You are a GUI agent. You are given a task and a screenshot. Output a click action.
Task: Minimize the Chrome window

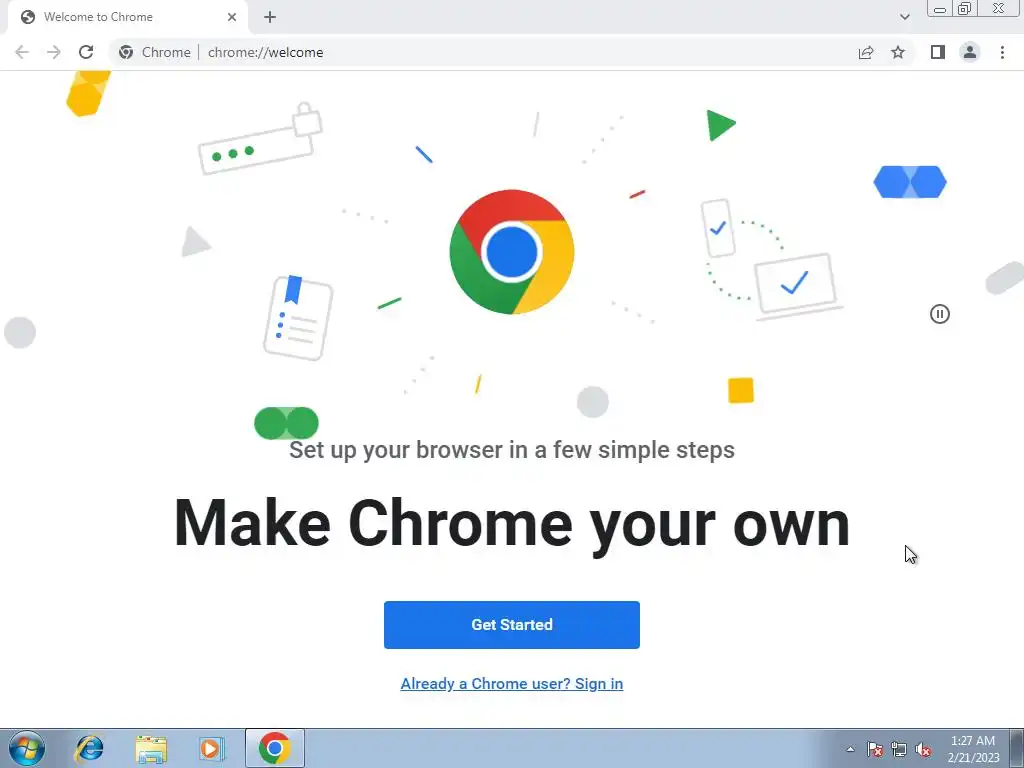940,9
